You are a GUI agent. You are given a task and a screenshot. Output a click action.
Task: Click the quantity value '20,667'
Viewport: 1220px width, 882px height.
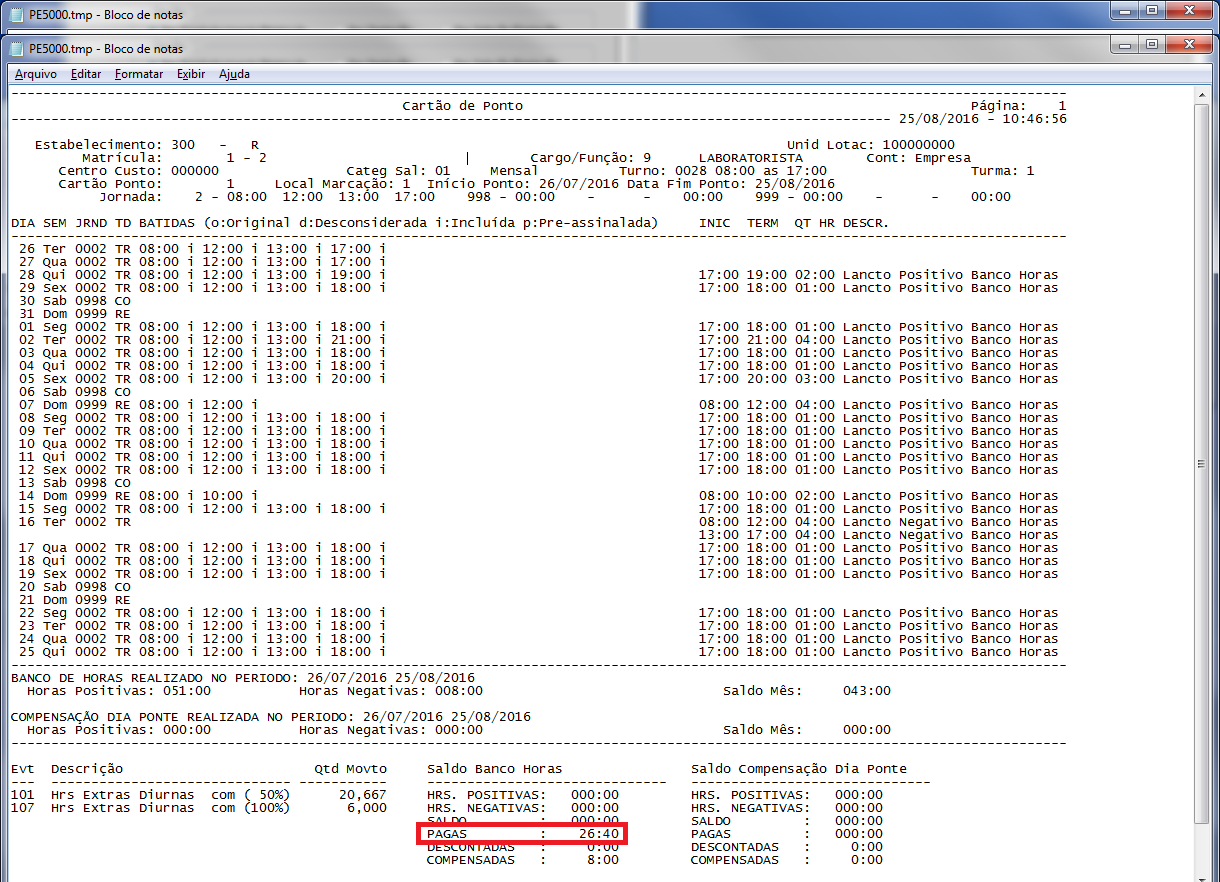[362, 795]
